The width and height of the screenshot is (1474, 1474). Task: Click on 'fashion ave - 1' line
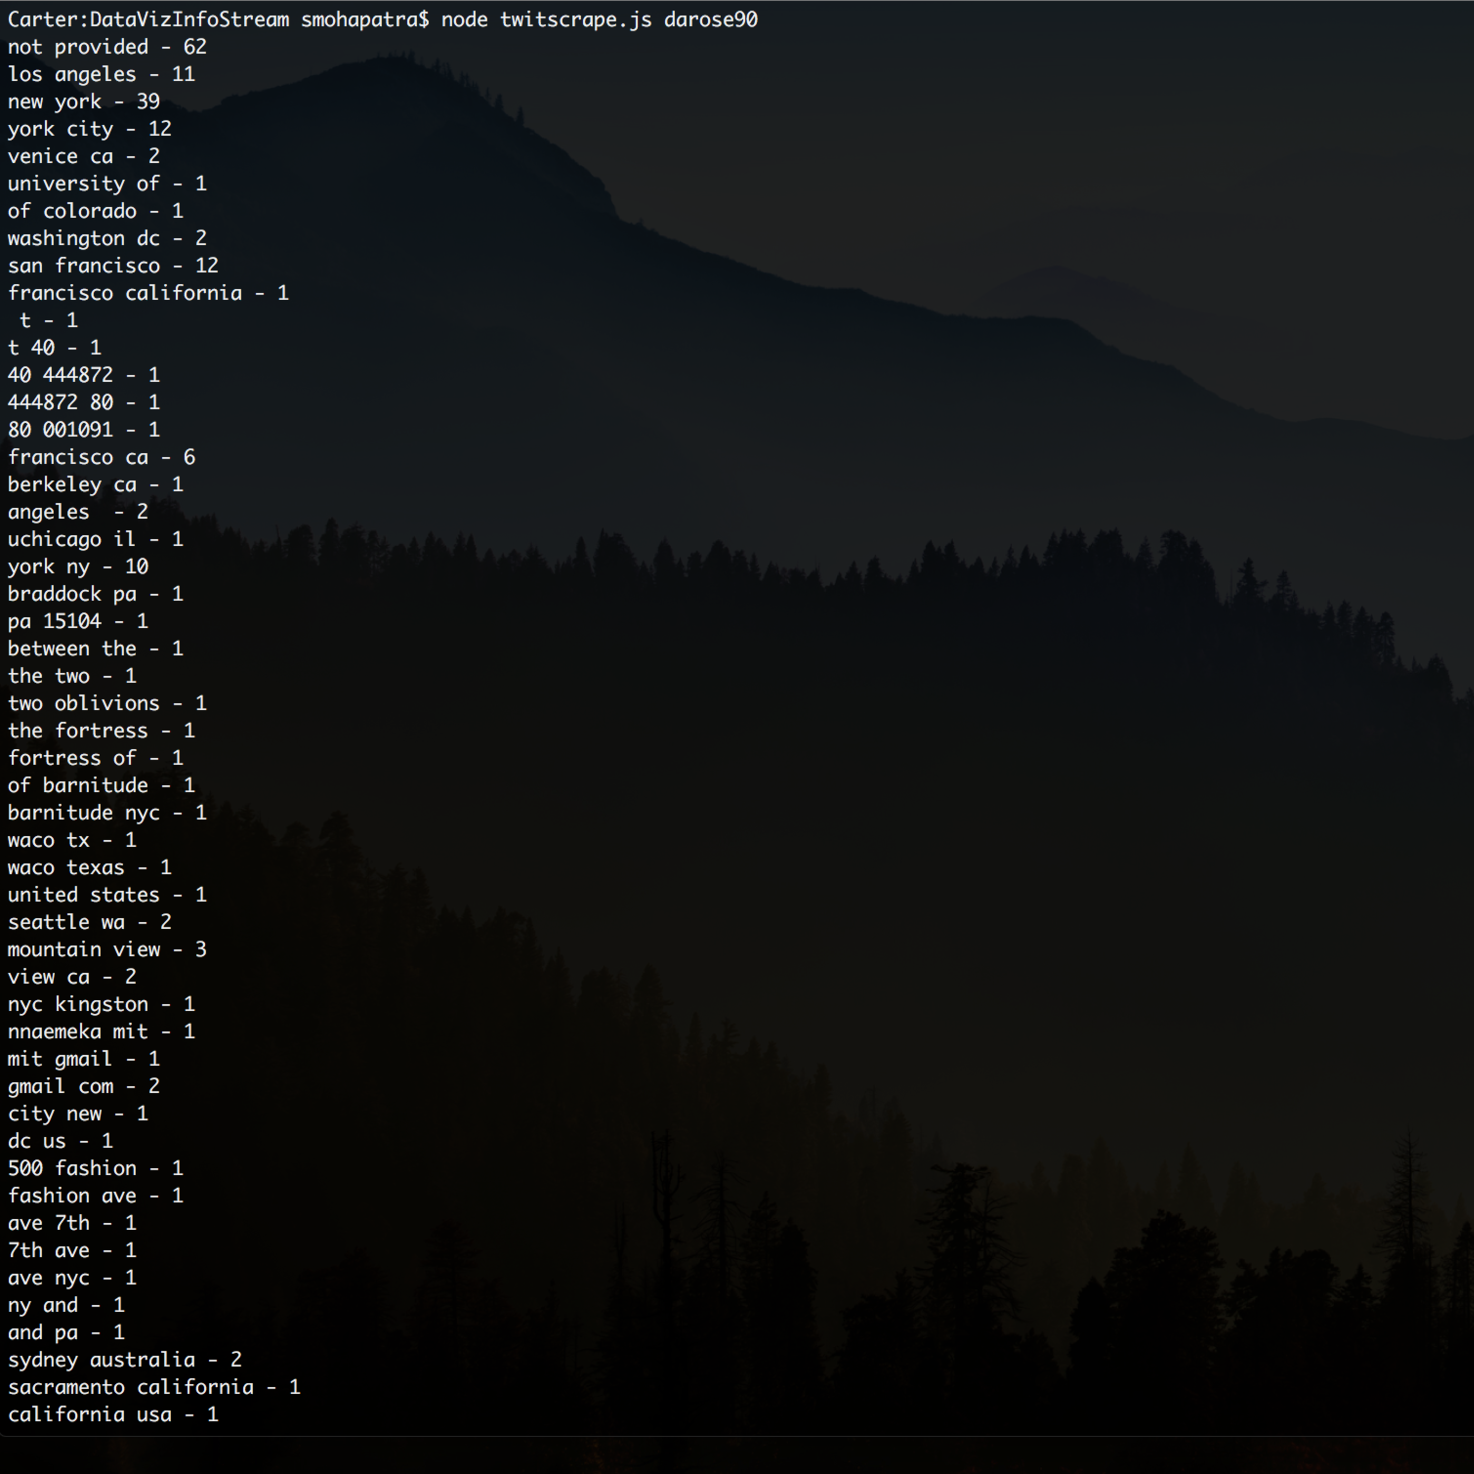point(96,1196)
